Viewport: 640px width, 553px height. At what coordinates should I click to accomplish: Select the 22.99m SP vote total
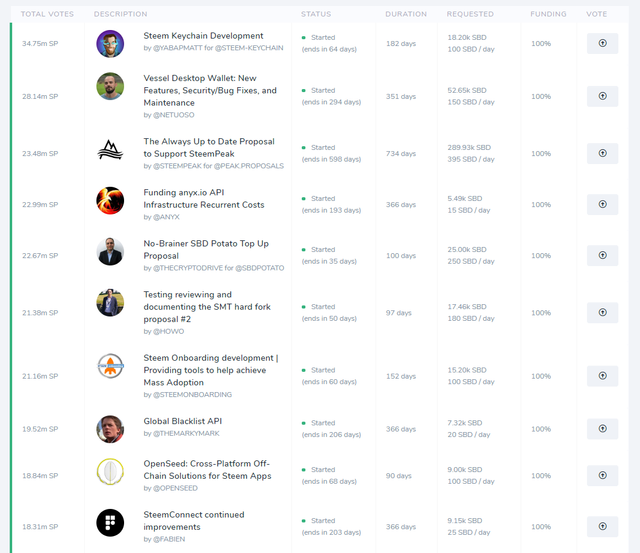point(40,205)
